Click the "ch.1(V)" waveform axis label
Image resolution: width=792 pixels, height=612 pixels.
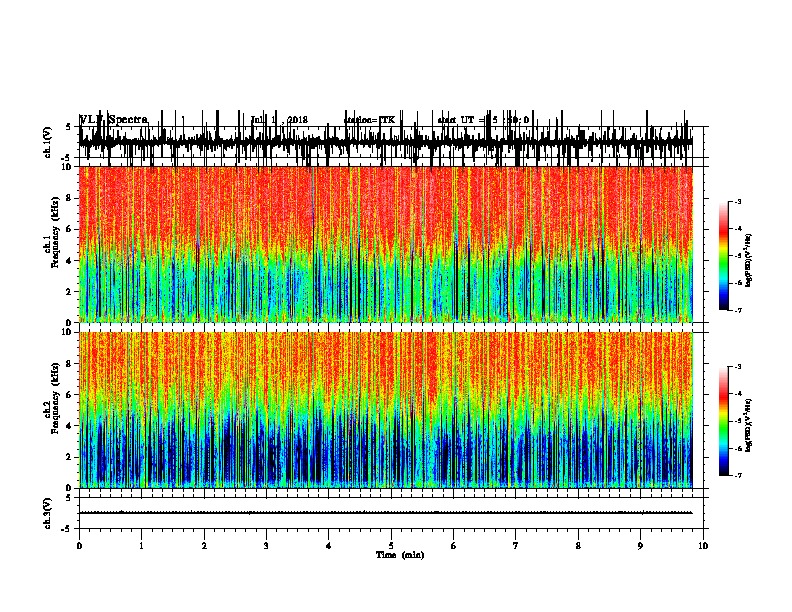point(48,142)
